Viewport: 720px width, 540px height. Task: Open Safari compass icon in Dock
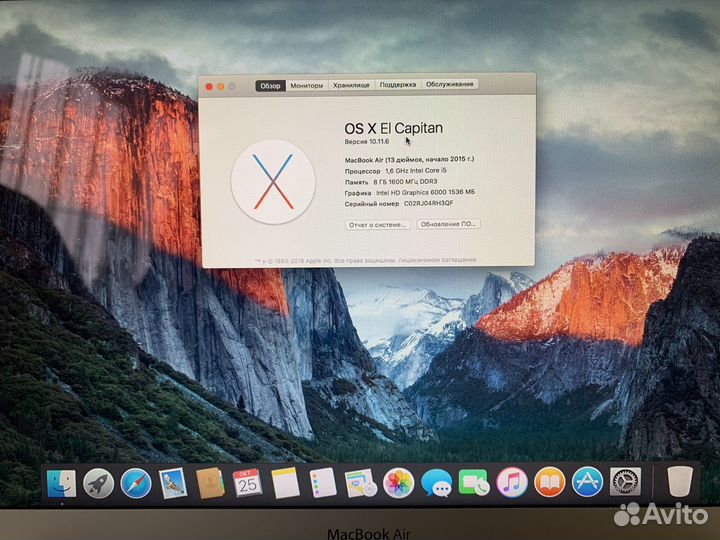(x=136, y=483)
